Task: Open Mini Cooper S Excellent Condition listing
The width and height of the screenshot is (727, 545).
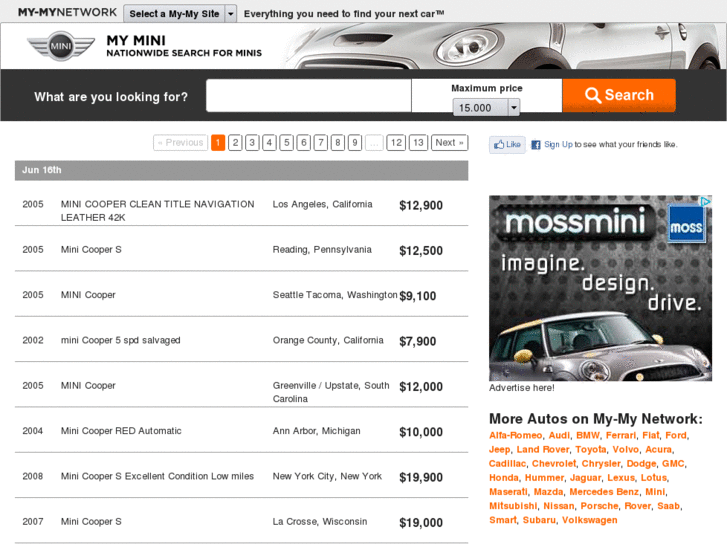Action: [241, 476]
